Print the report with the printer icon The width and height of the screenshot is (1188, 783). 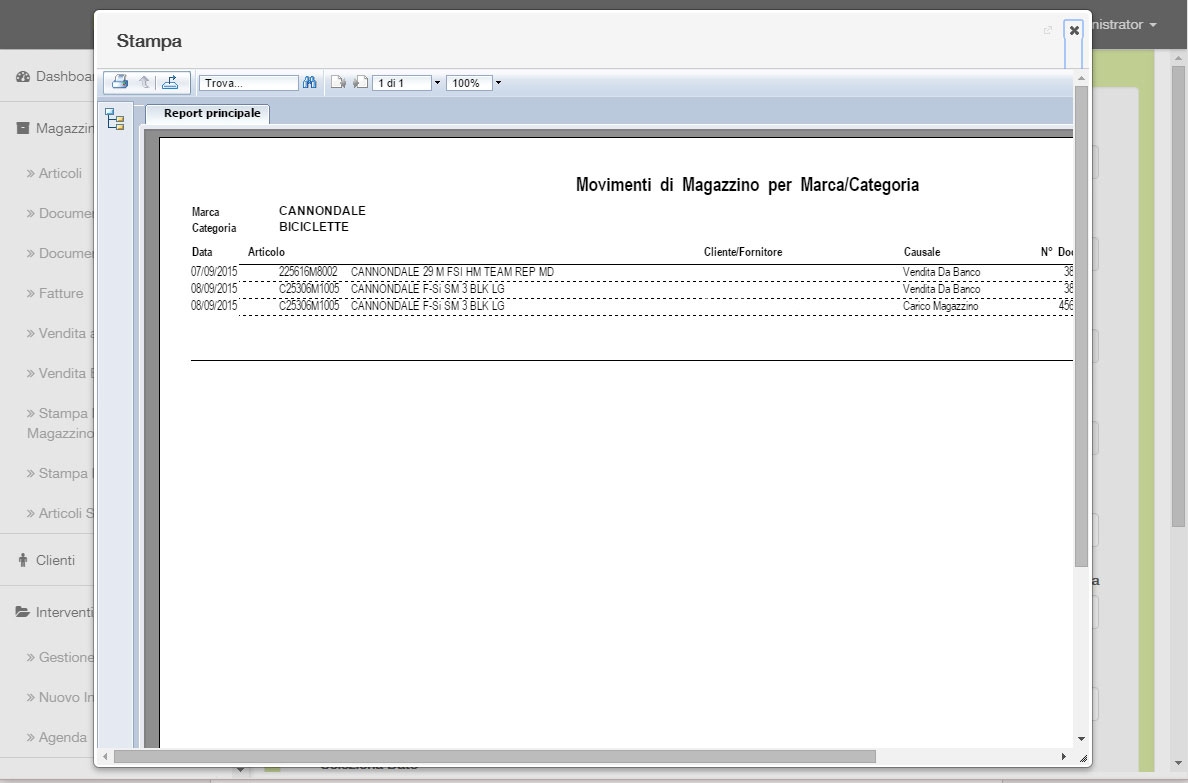point(120,83)
